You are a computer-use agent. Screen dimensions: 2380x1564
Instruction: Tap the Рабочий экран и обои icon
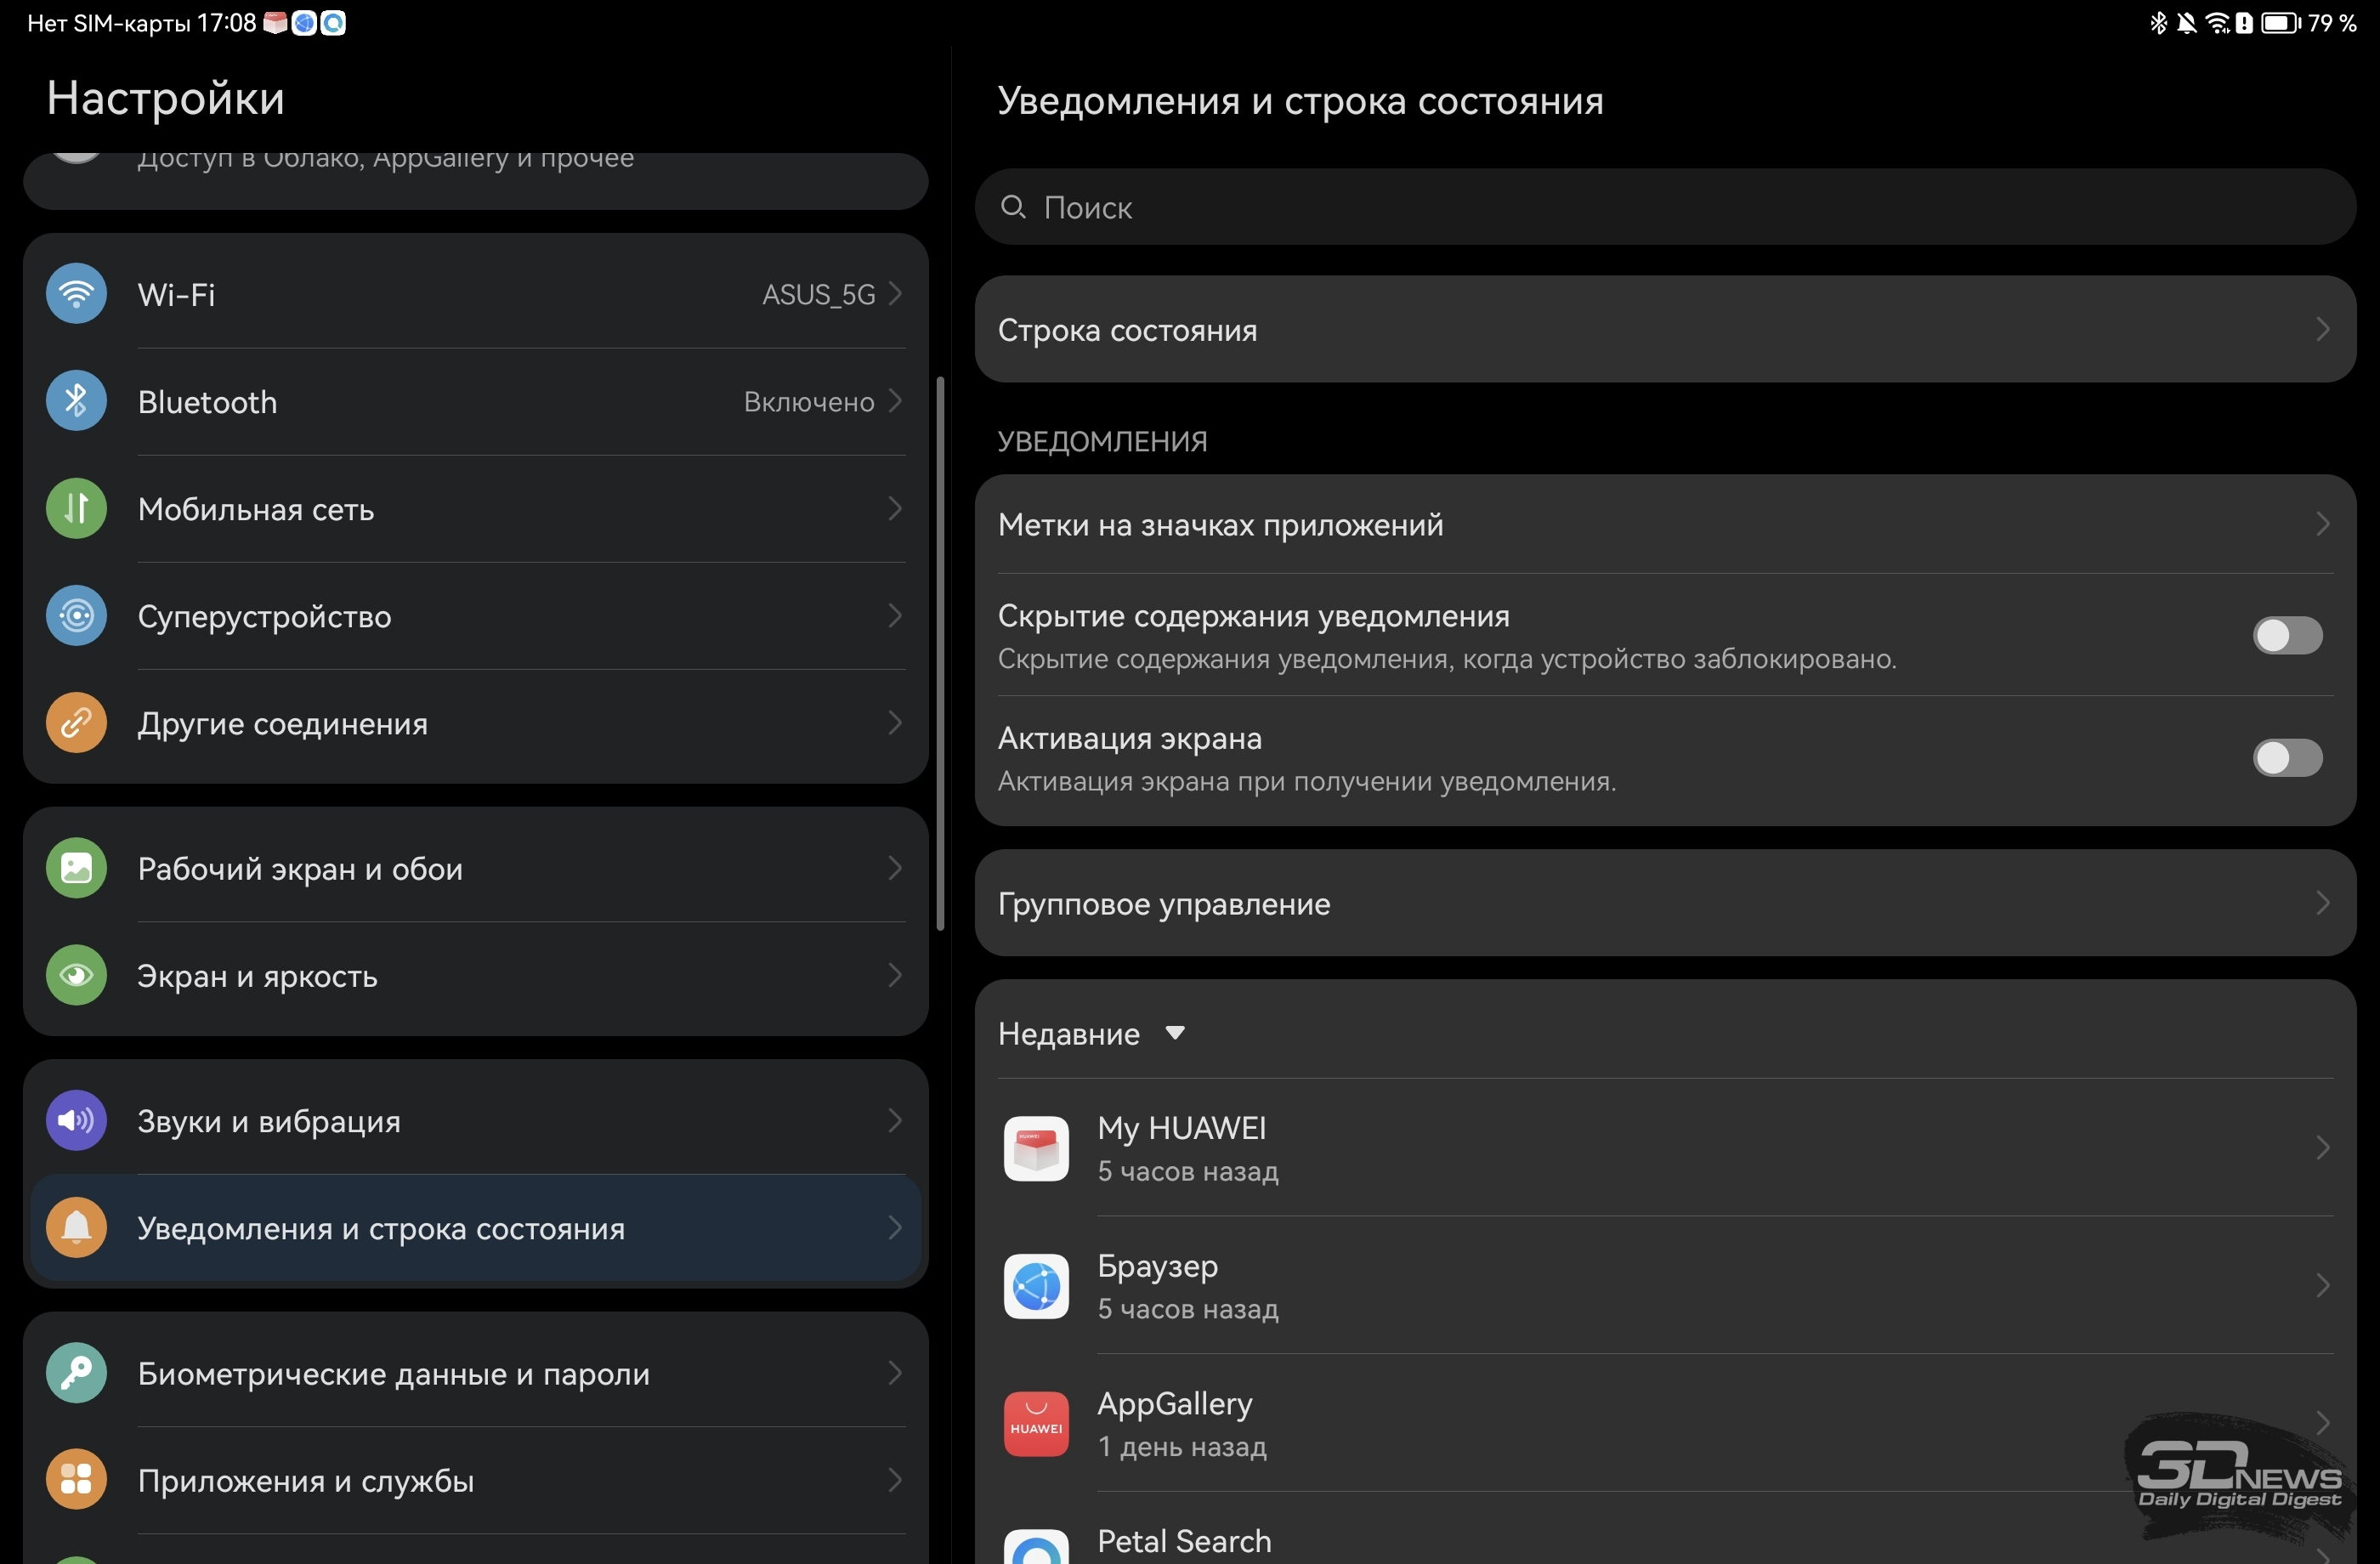coord(76,868)
